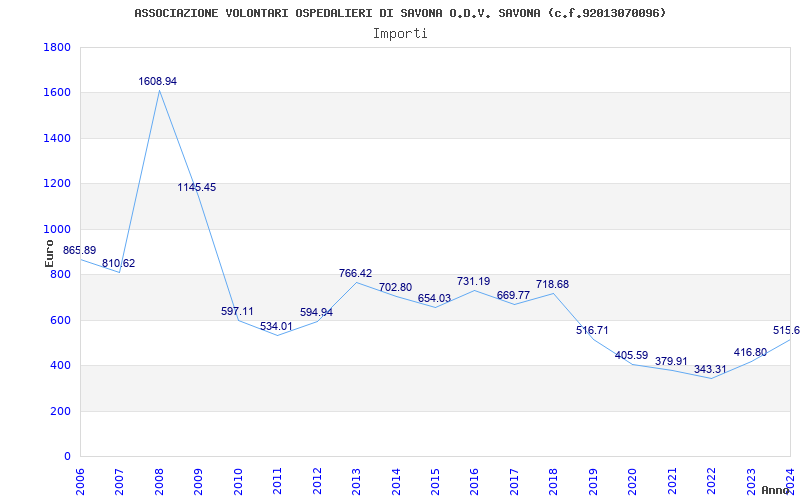This screenshot has height=500, width=800.
Task: Click the 654.03 data label
Action: (435, 298)
